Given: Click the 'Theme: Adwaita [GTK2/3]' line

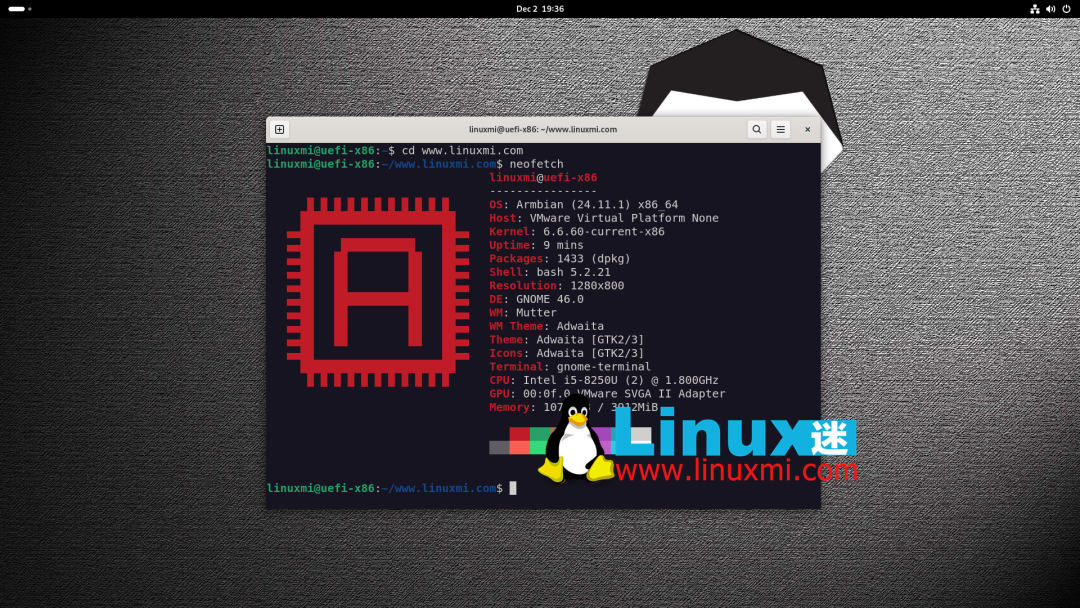Looking at the screenshot, I should pyautogui.click(x=567, y=339).
